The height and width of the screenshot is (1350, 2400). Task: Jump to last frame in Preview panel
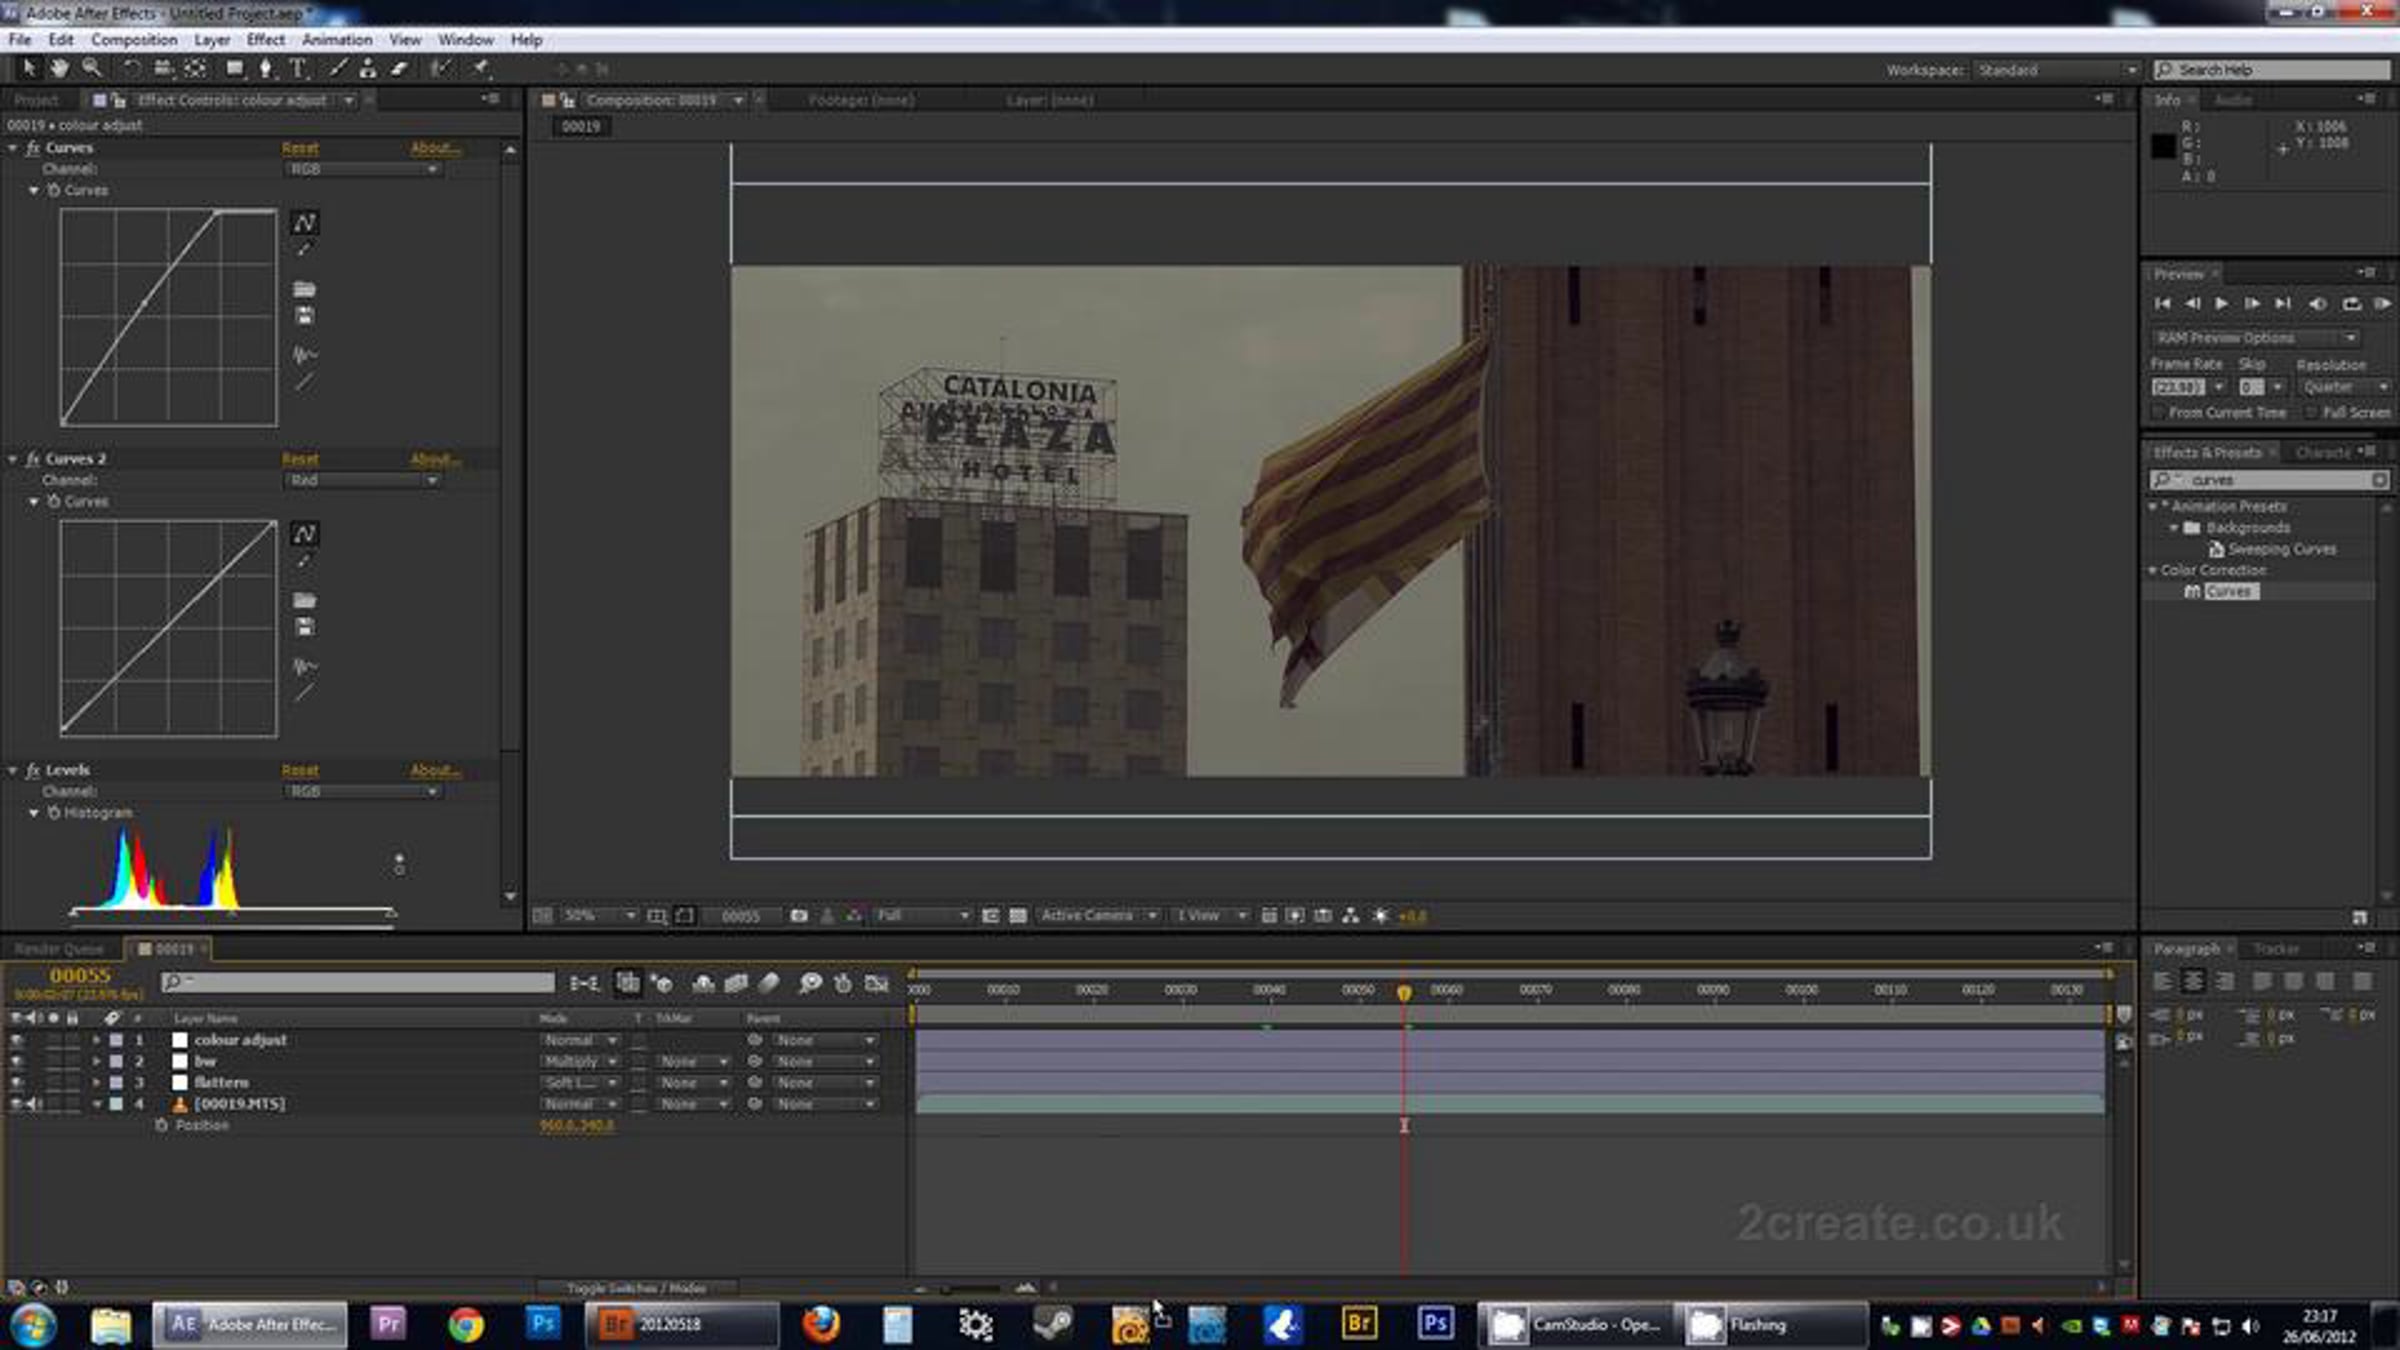point(2283,304)
